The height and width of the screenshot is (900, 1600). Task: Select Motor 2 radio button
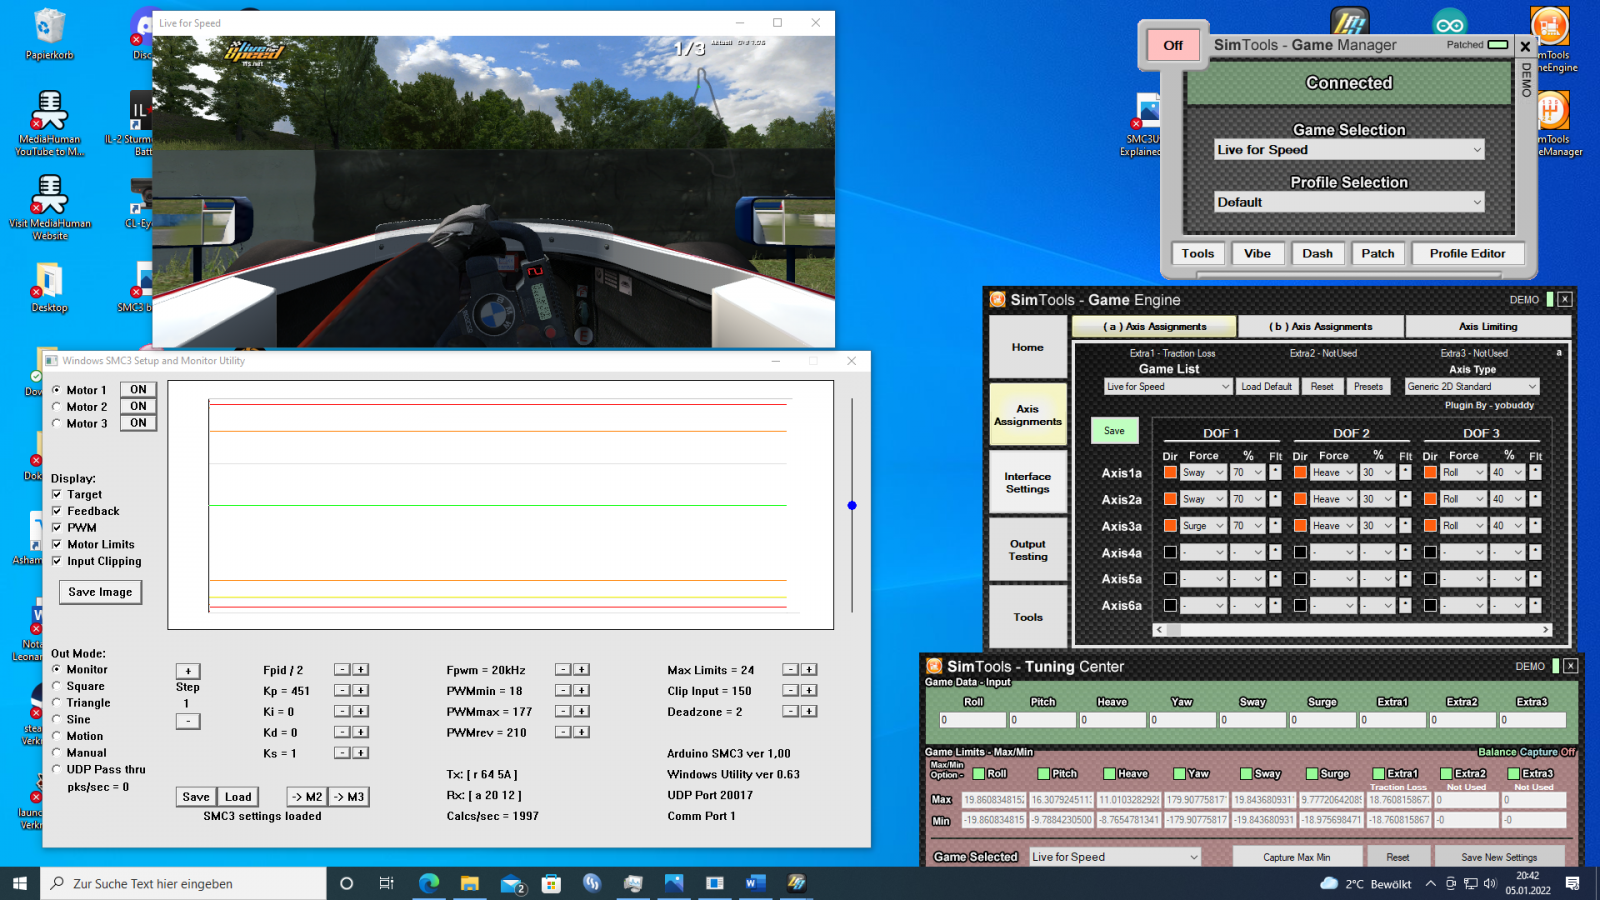pyautogui.click(x=57, y=407)
